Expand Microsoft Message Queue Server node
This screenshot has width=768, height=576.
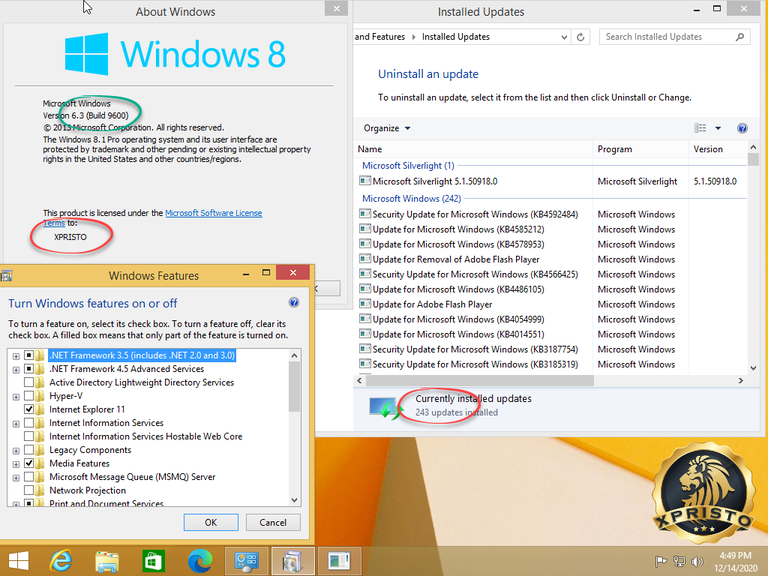(16, 478)
